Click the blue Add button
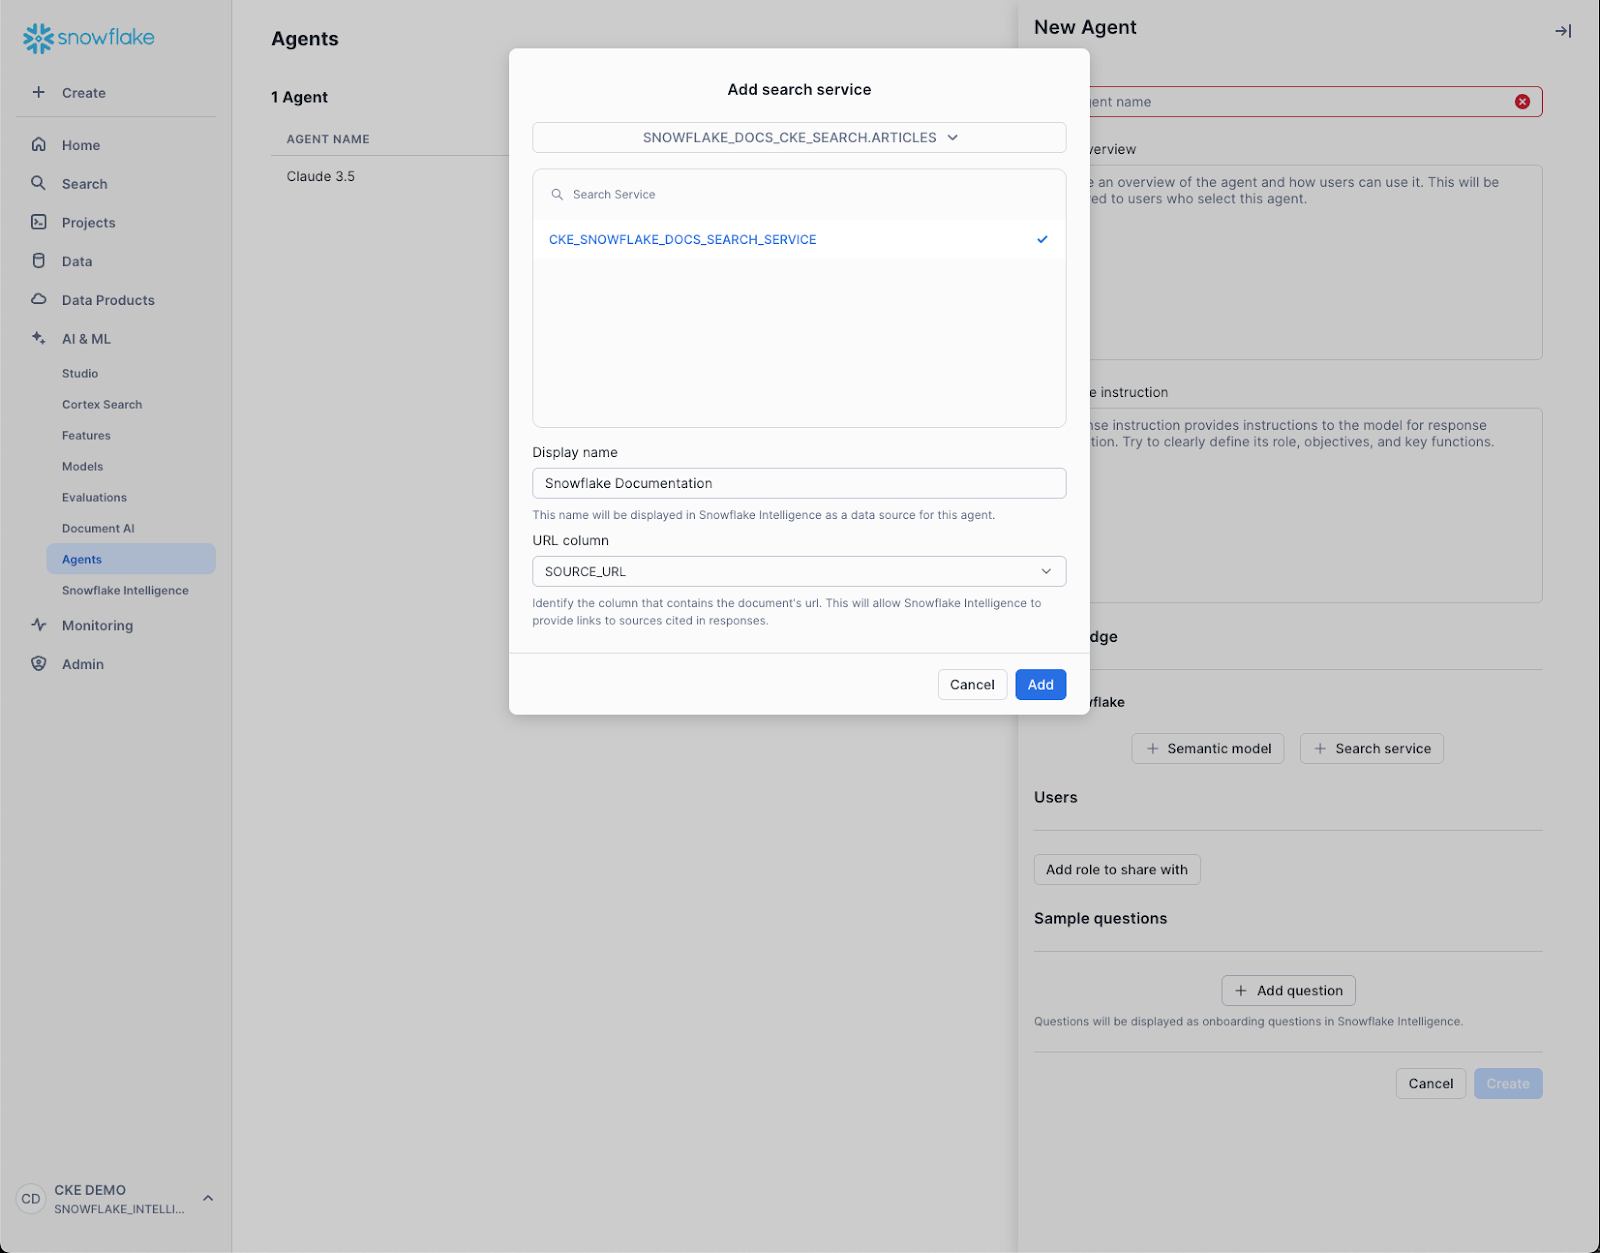Screen dimensions: 1600x1253 tap(1040, 685)
